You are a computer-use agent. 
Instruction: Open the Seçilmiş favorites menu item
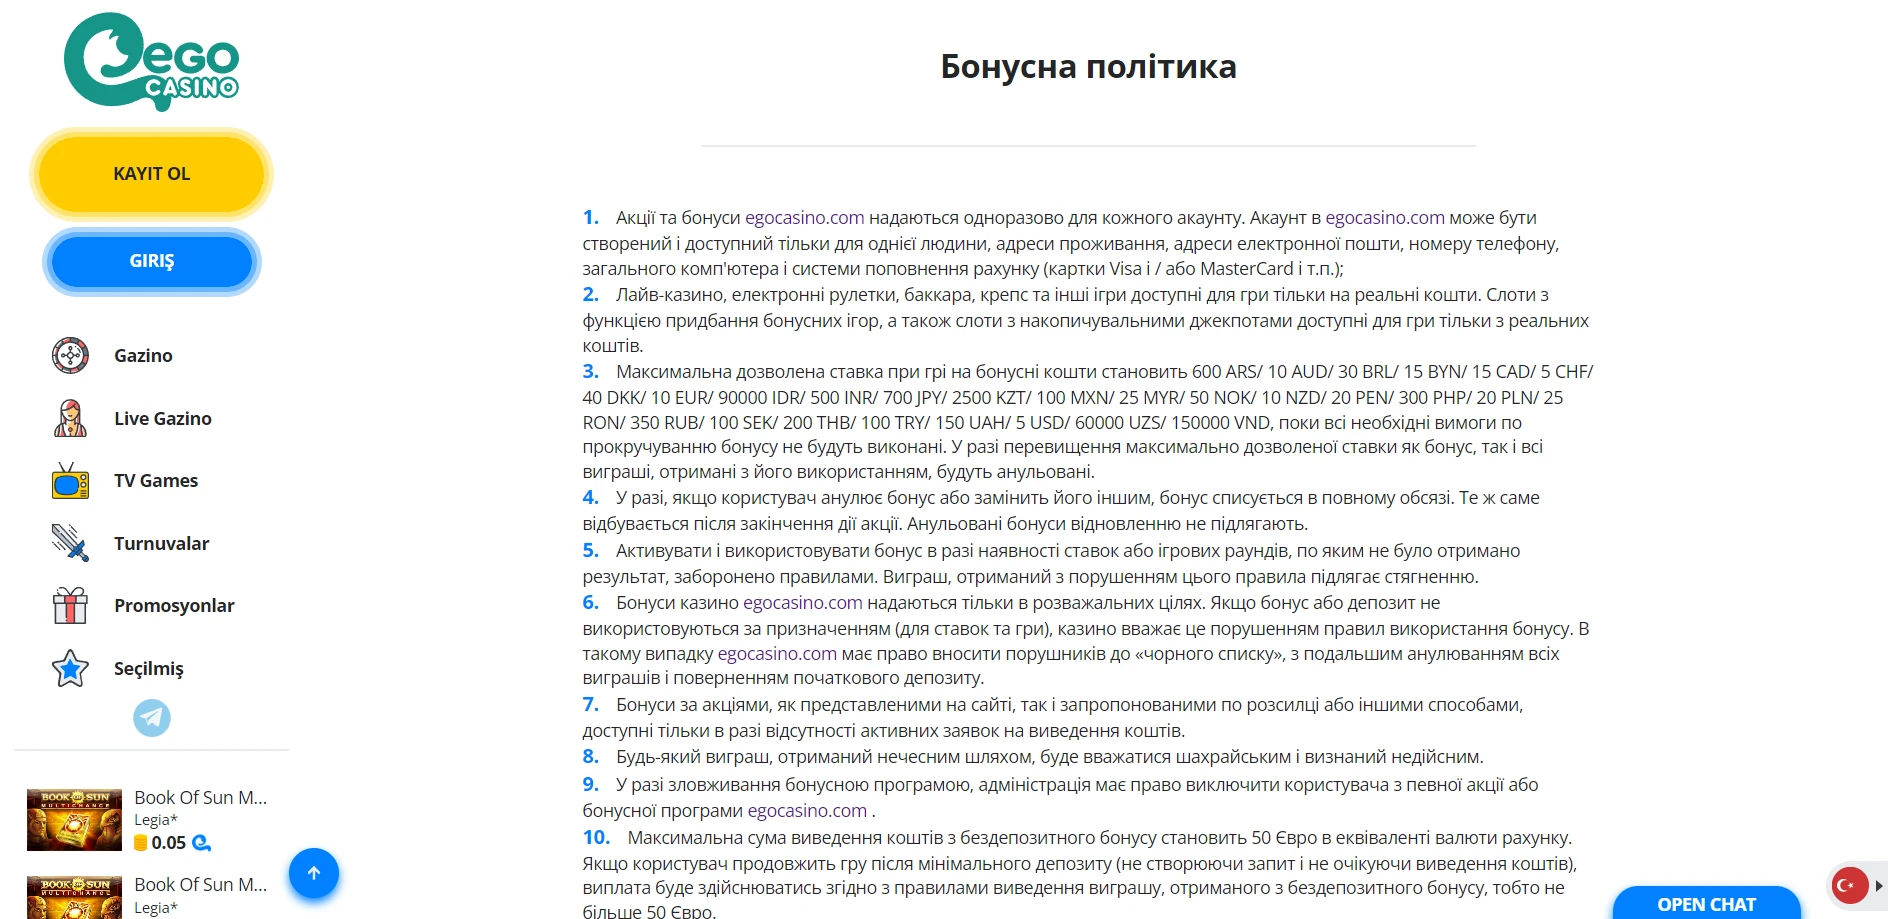pos(149,669)
